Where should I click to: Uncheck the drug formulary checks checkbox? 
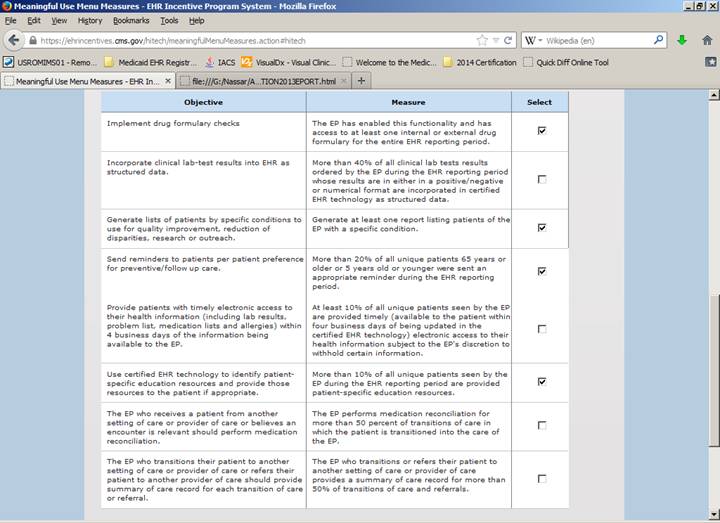pyautogui.click(x=541, y=130)
